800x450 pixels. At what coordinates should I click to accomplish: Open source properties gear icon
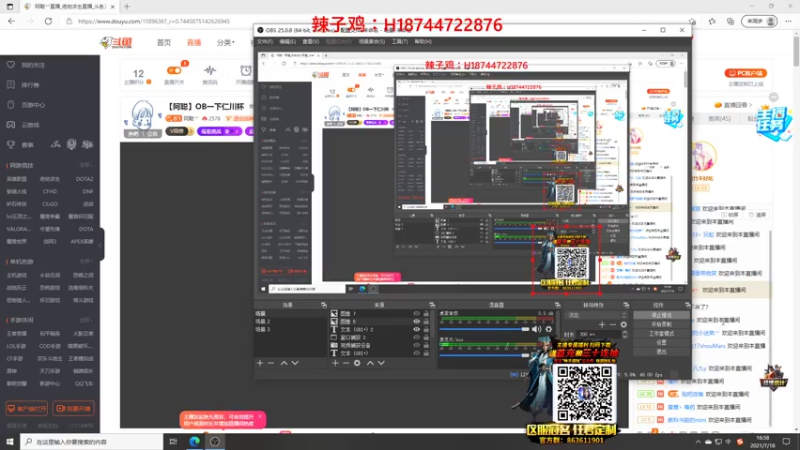tap(357, 363)
